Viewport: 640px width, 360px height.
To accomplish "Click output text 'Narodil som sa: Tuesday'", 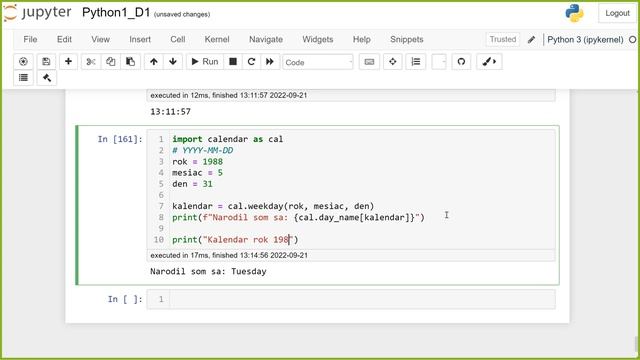I will [208, 271].
